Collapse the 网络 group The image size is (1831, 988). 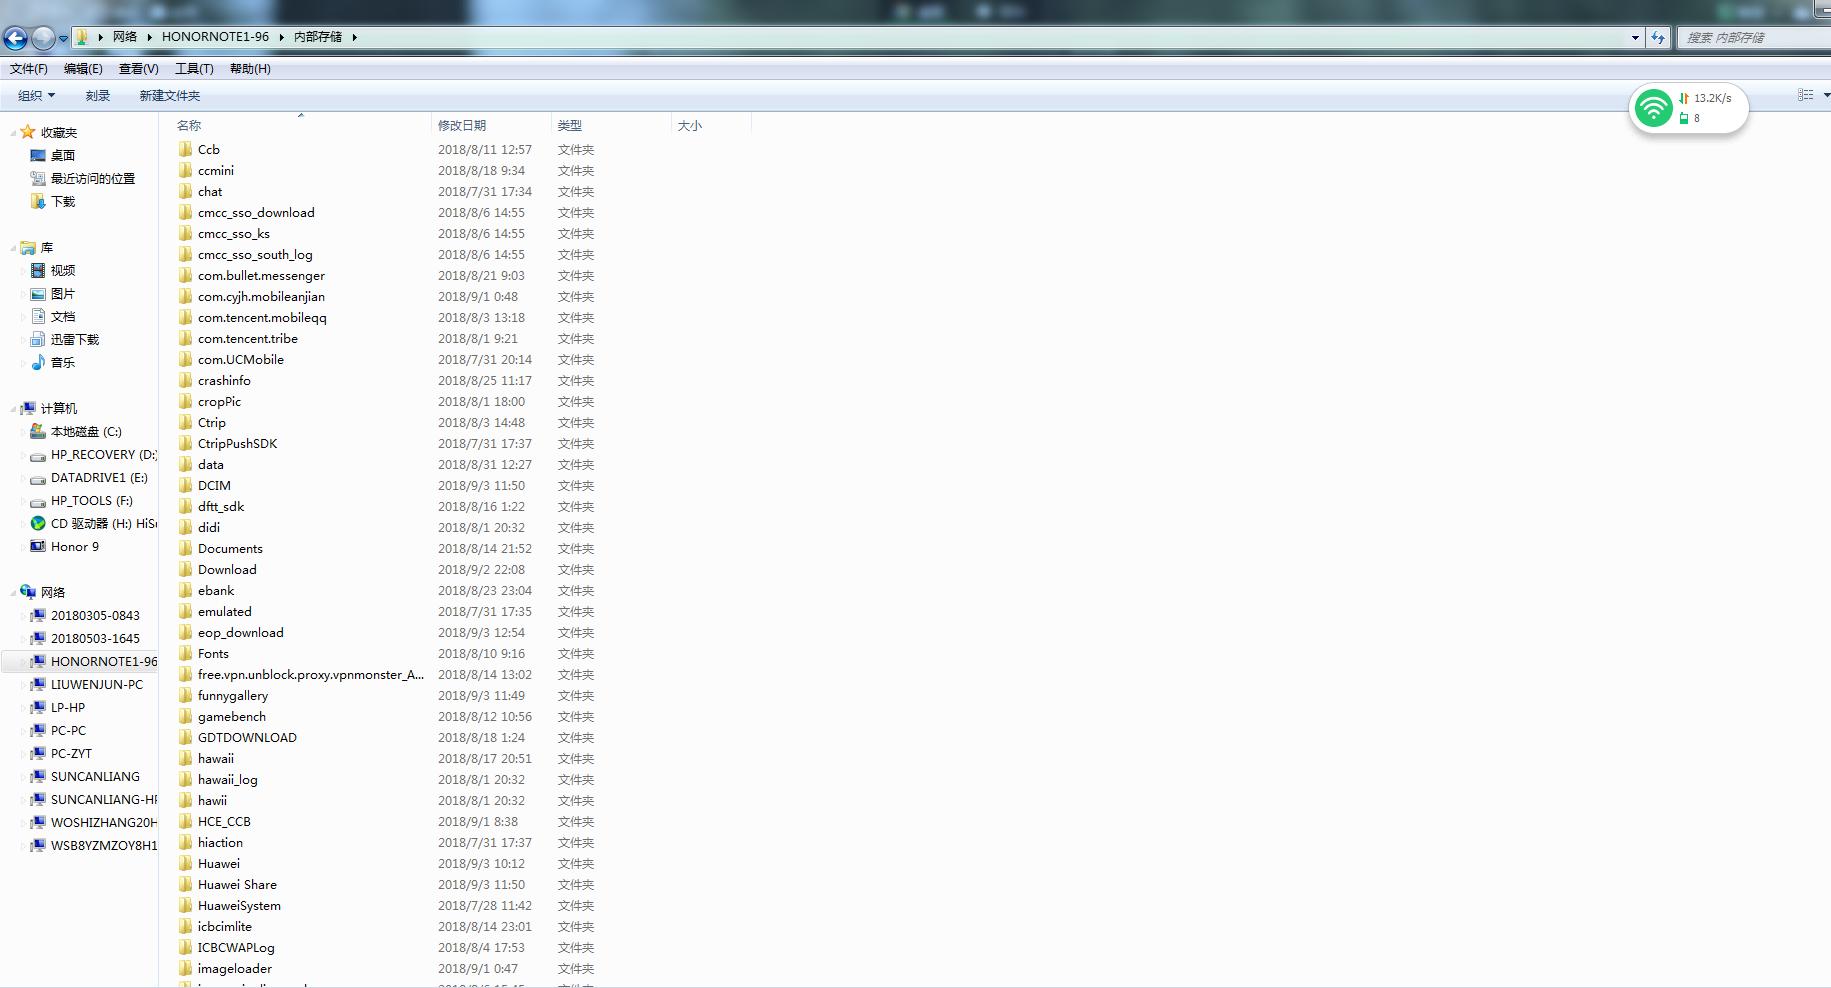13,593
